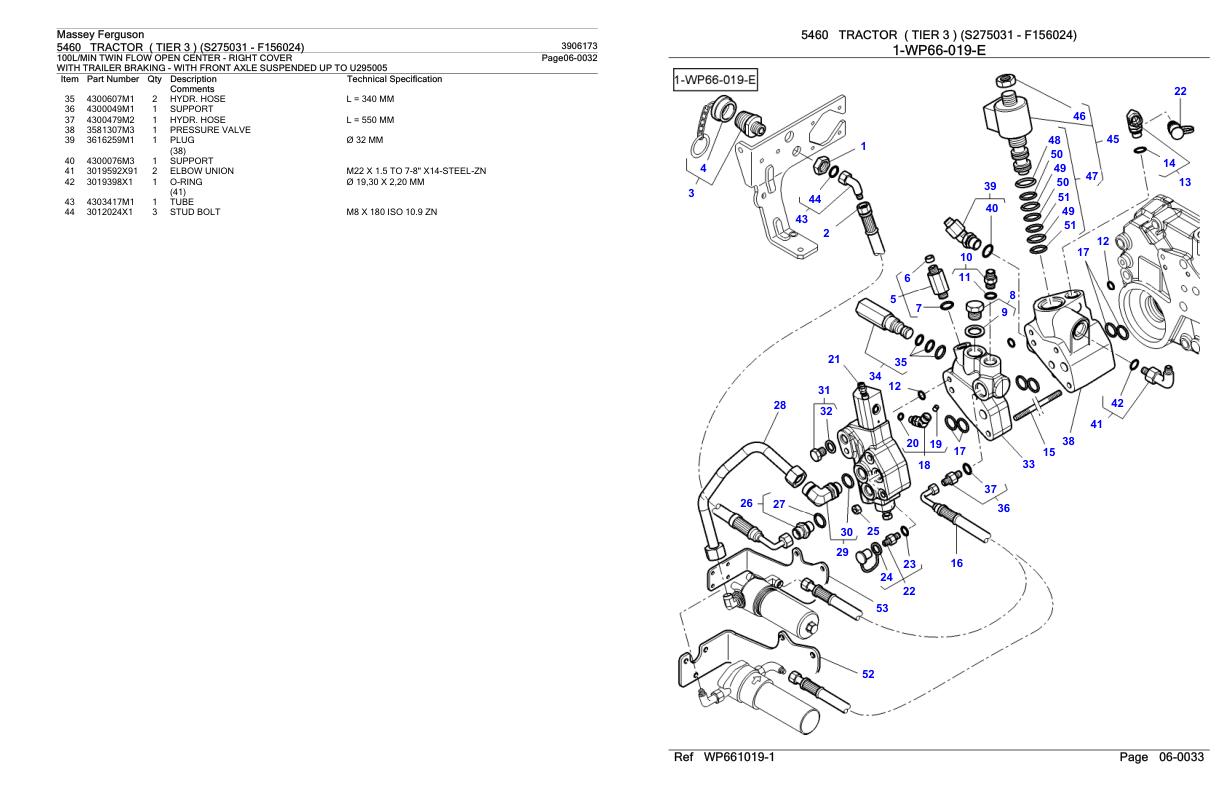Select part number 3581307M3
Image resolution: width=1224 pixels, height=792 pixels.
(x=110, y=130)
